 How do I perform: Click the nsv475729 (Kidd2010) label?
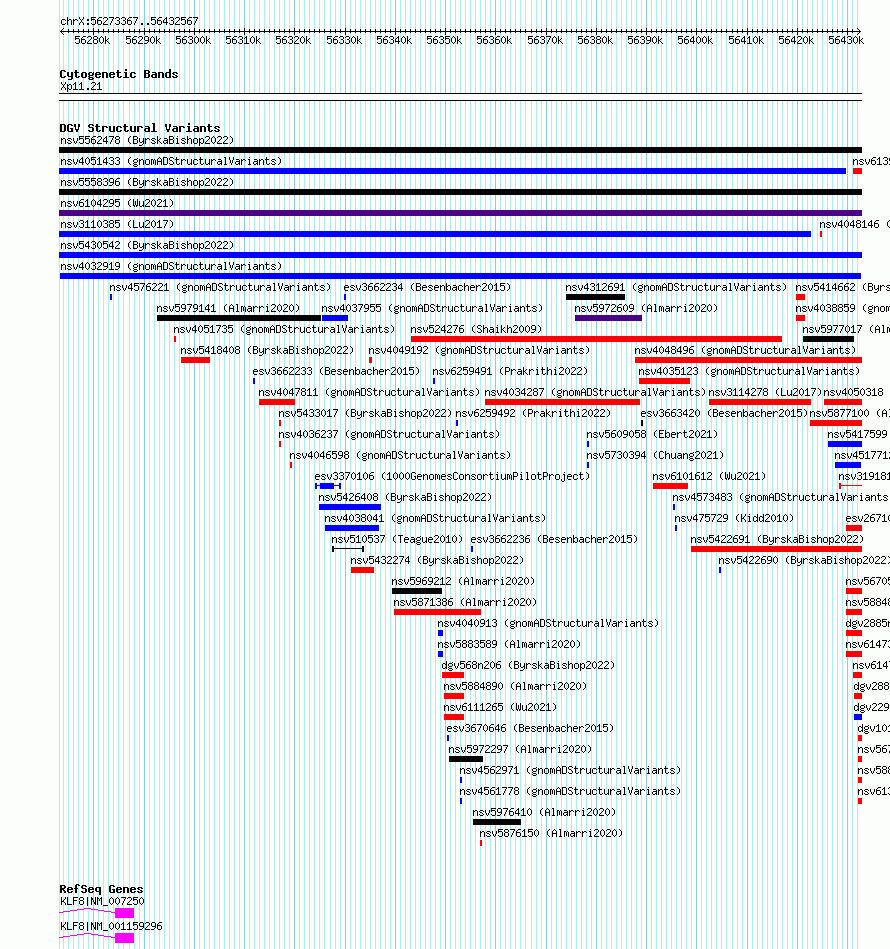pyautogui.click(x=734, y=519)
